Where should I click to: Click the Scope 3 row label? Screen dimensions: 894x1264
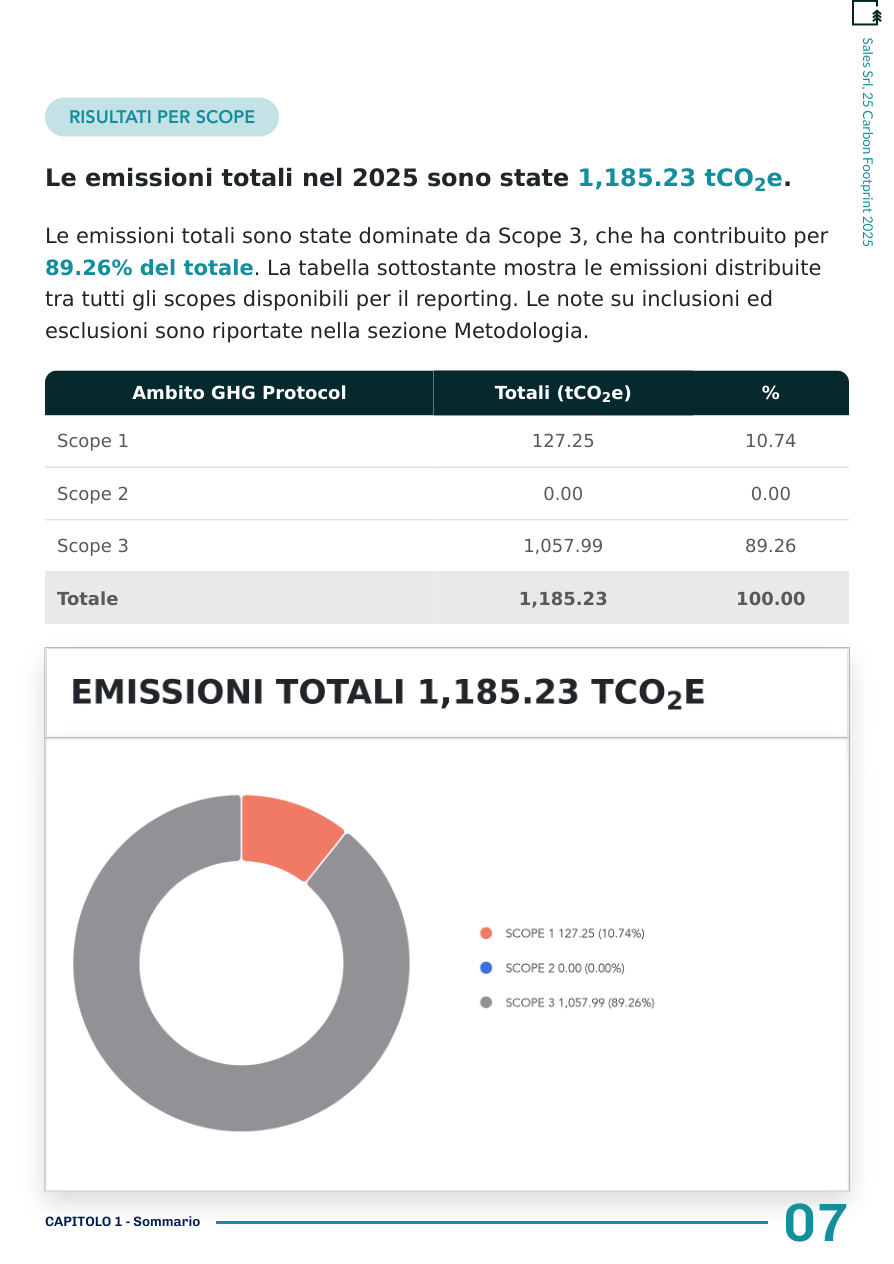point(92,546)
